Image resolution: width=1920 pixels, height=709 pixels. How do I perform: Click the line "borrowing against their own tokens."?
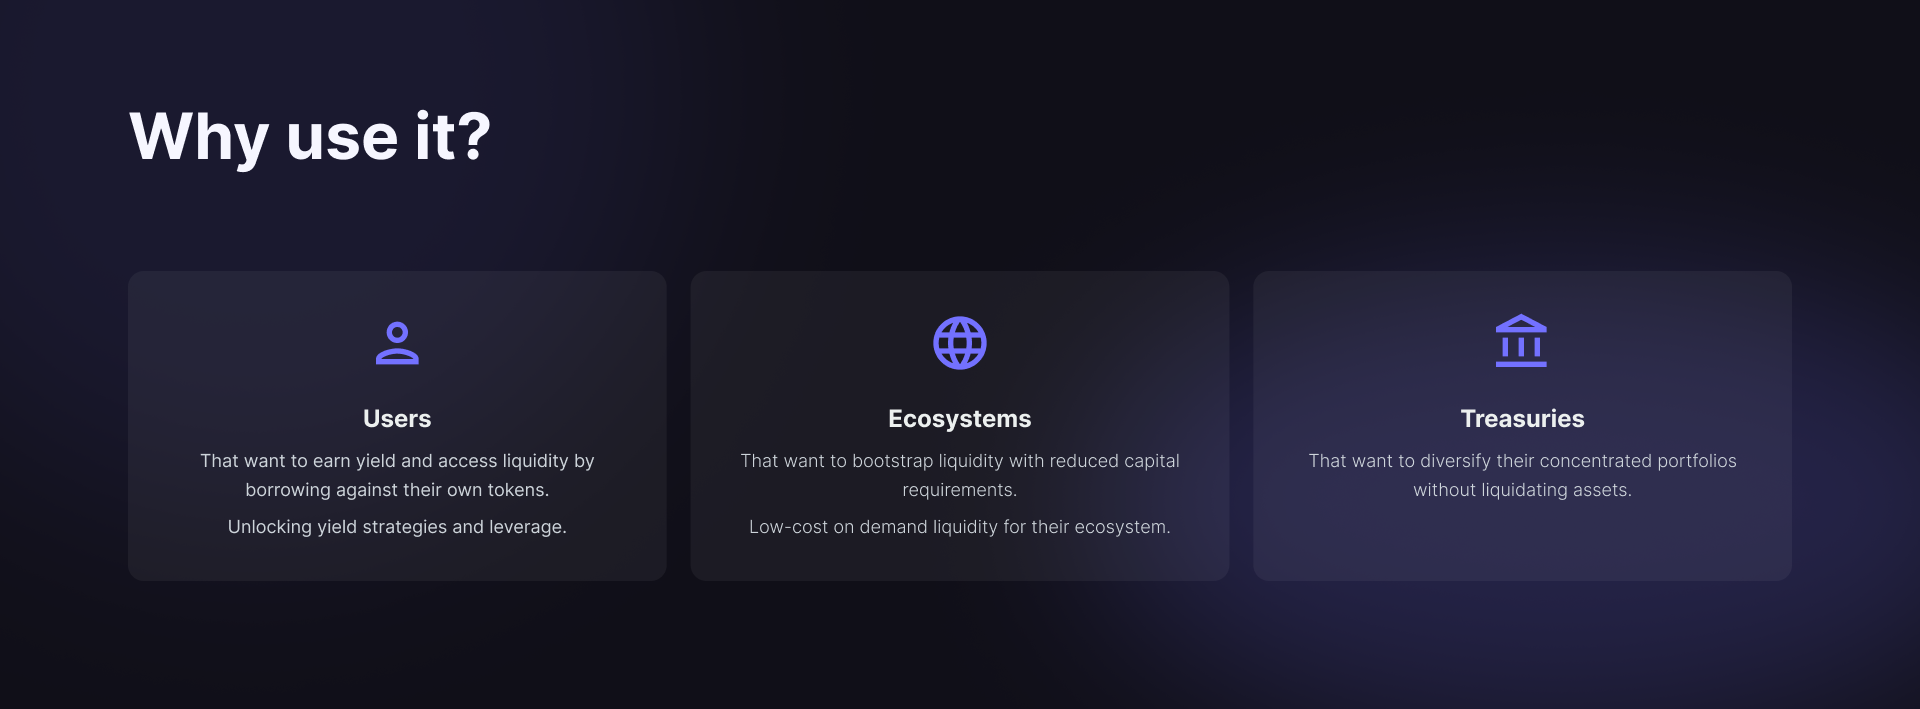tap(397, 490)
